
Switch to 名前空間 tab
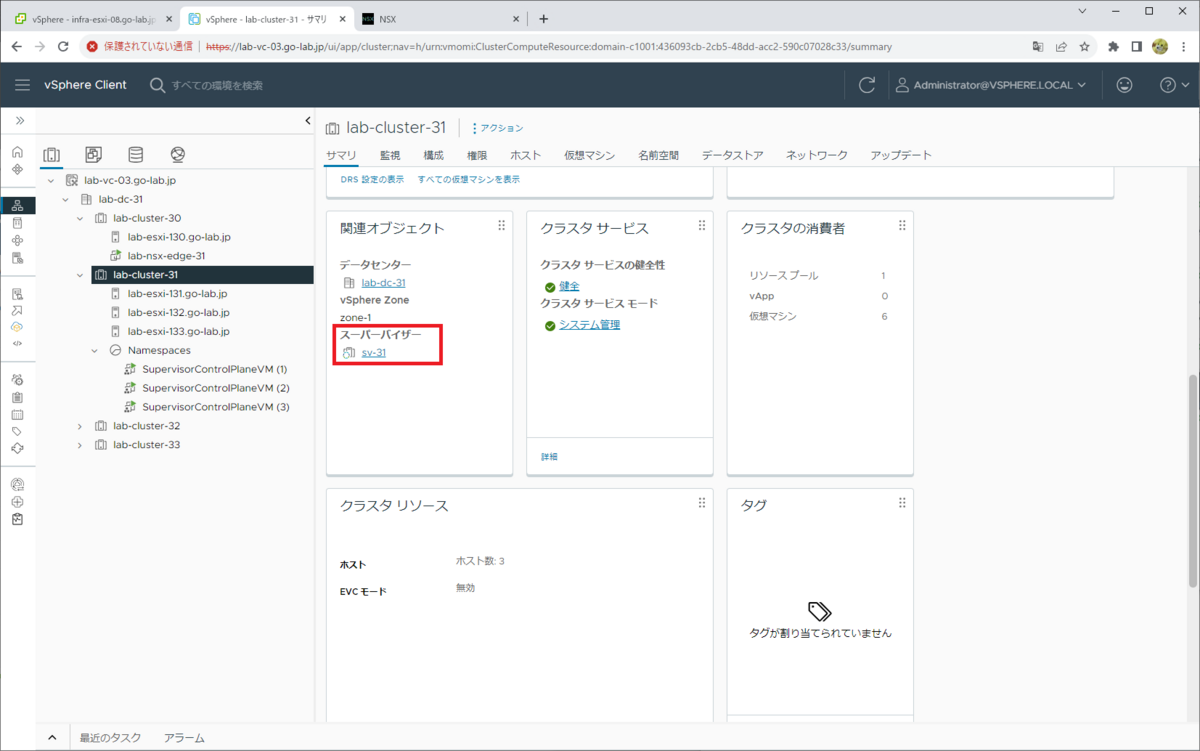658,155
